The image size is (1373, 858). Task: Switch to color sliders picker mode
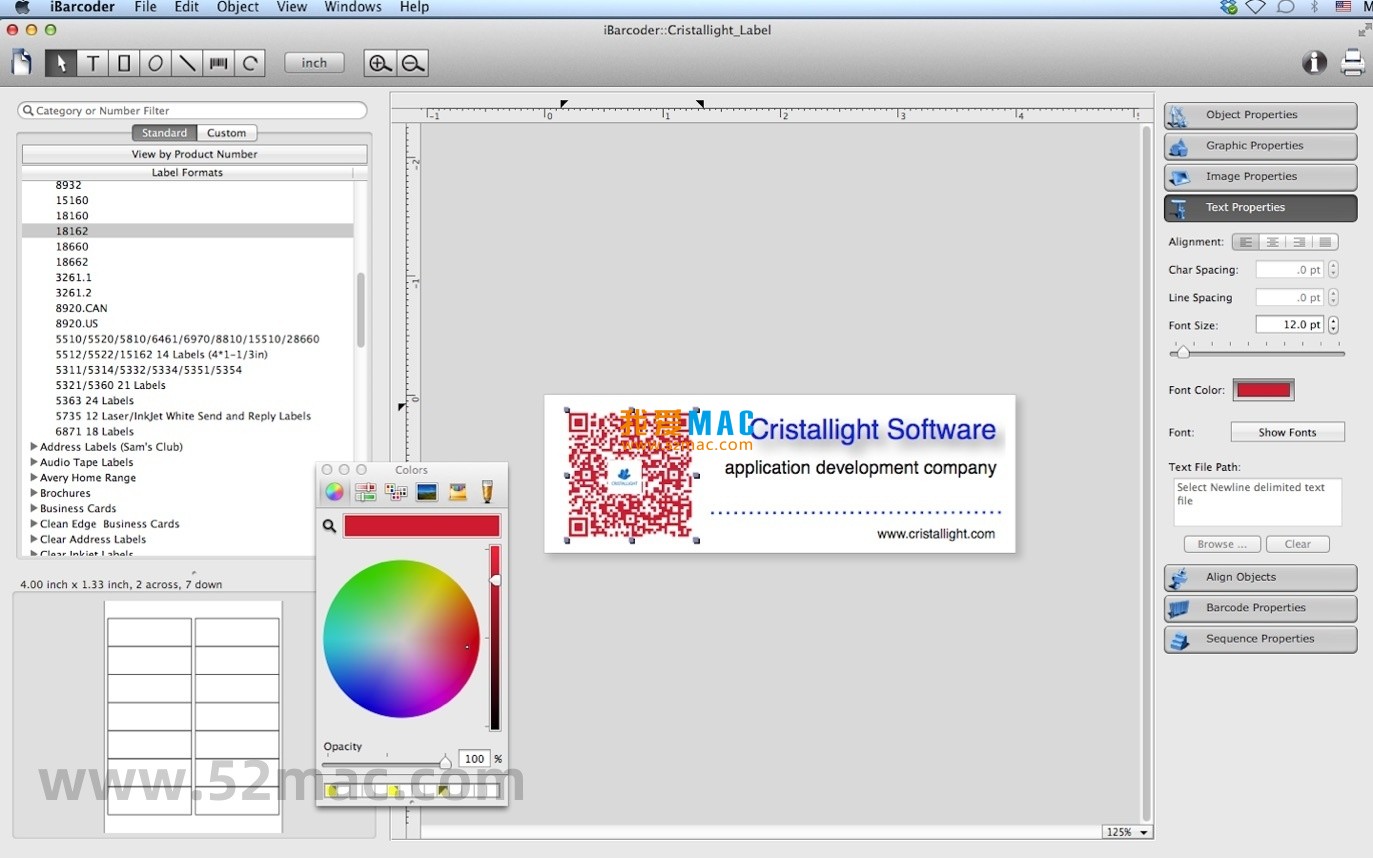(x=365, y=492)
